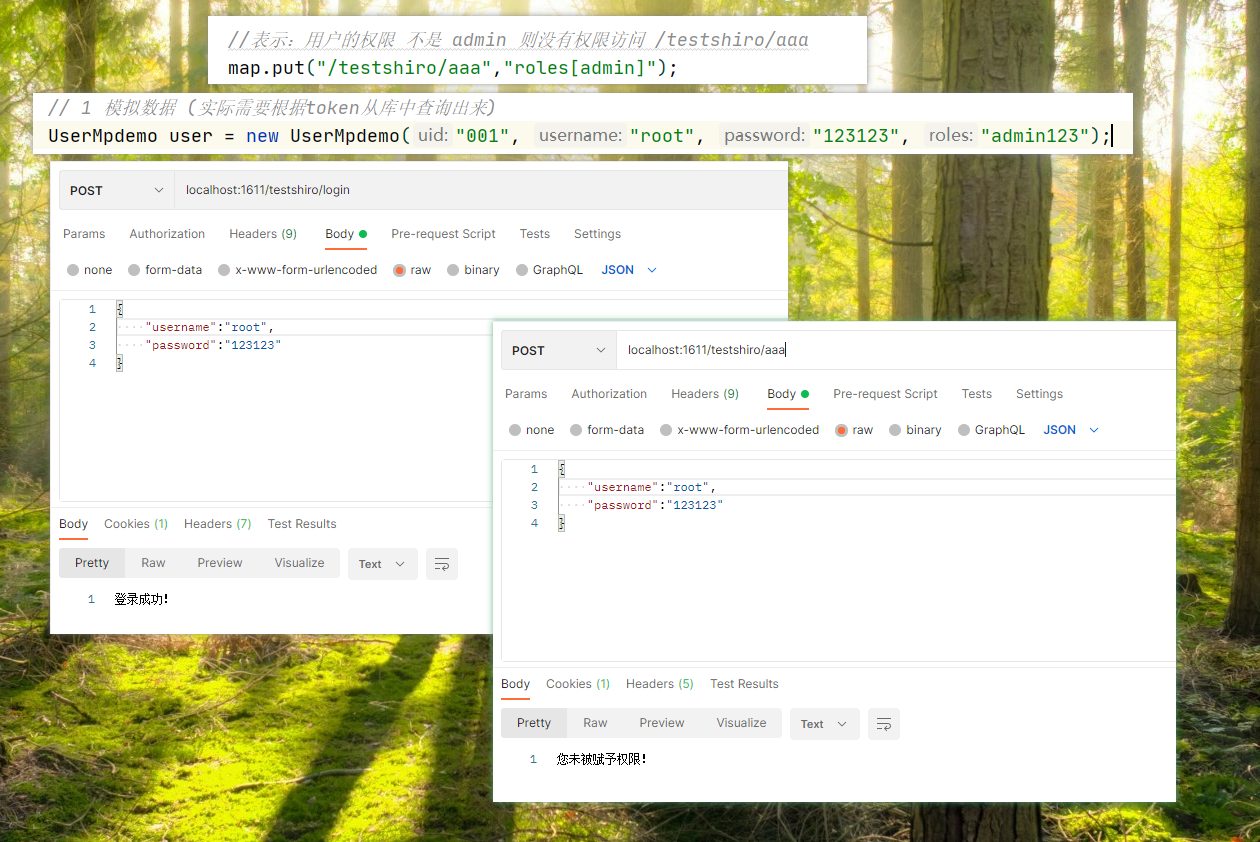The image size is (1260, 842).
Task: Open POST method dropdown in login request window
Action: pyautogui.click(x=116, y=190)
